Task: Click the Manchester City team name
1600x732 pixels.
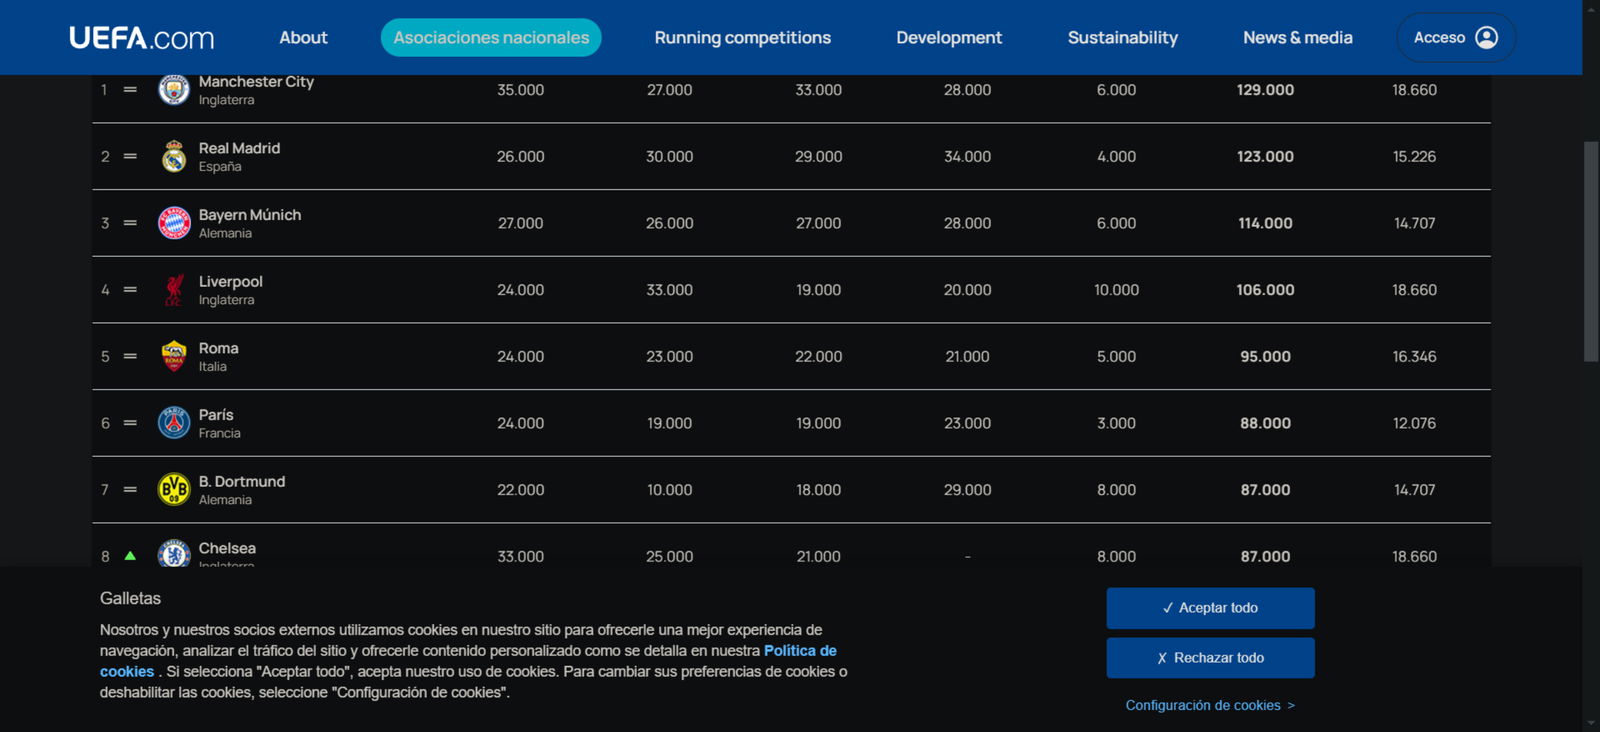Action: pyautogui.click(x=256, y=82)
